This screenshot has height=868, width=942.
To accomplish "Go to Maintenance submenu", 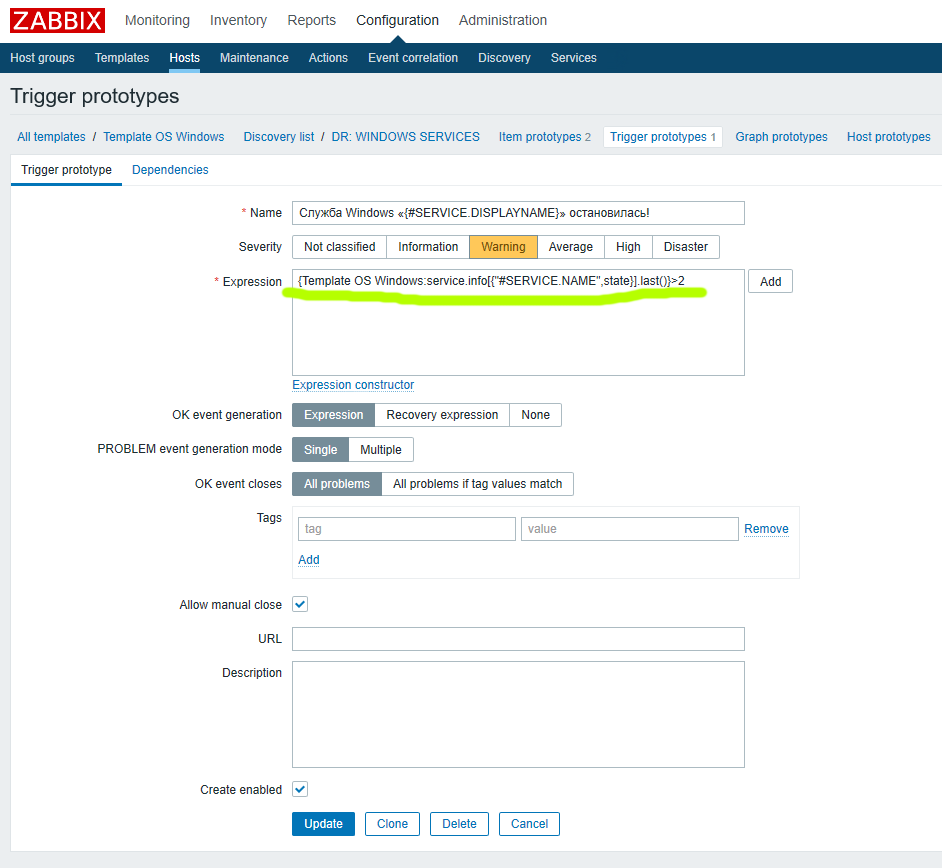I will (254, 58).
